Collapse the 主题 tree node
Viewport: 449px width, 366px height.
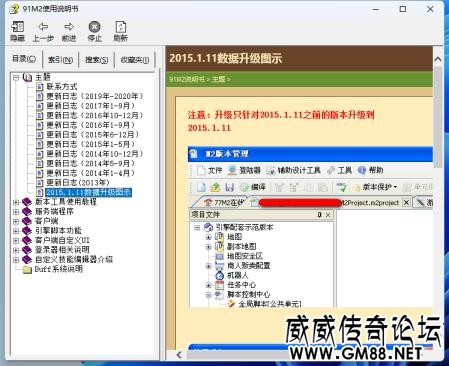coord(16,77)
